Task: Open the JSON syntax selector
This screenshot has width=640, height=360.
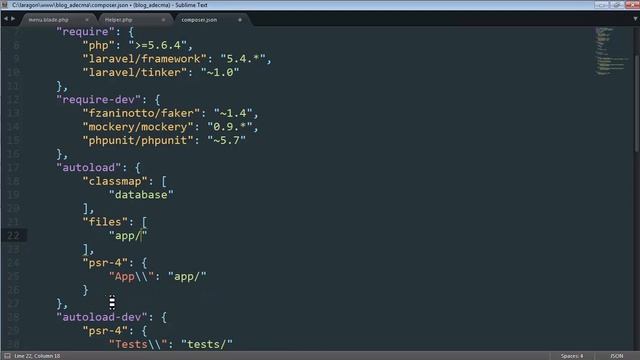Action: pyautogui.click(x=617, y=356)
